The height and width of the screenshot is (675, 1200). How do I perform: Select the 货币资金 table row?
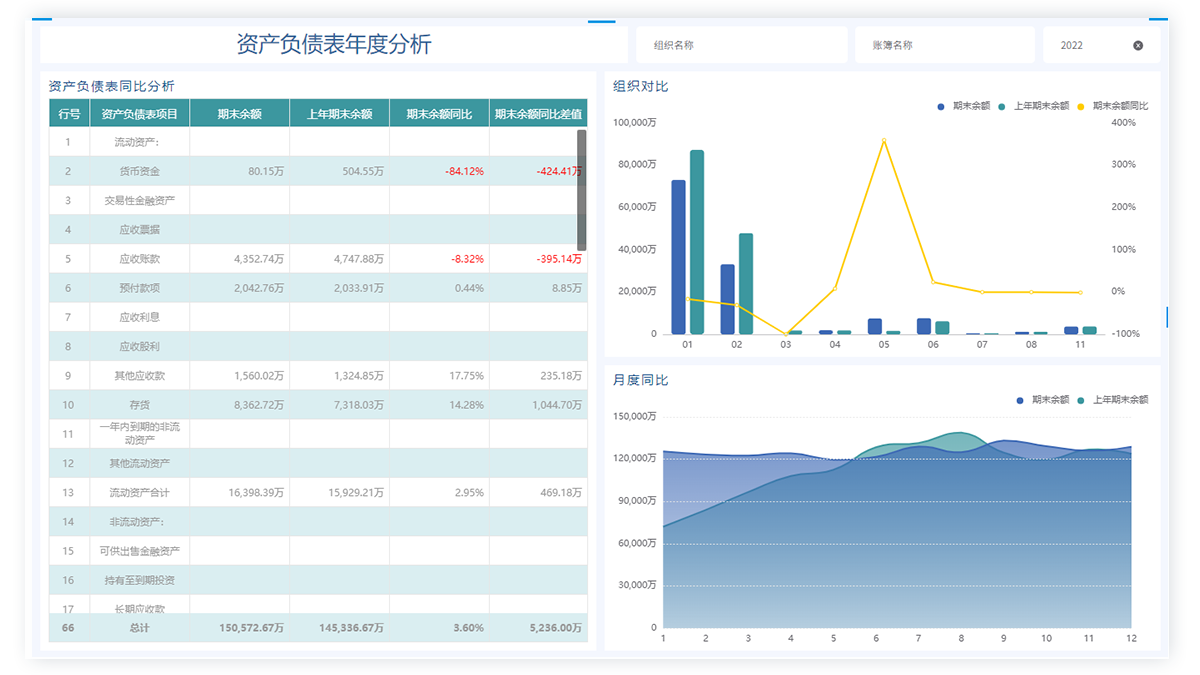point(139,172)
